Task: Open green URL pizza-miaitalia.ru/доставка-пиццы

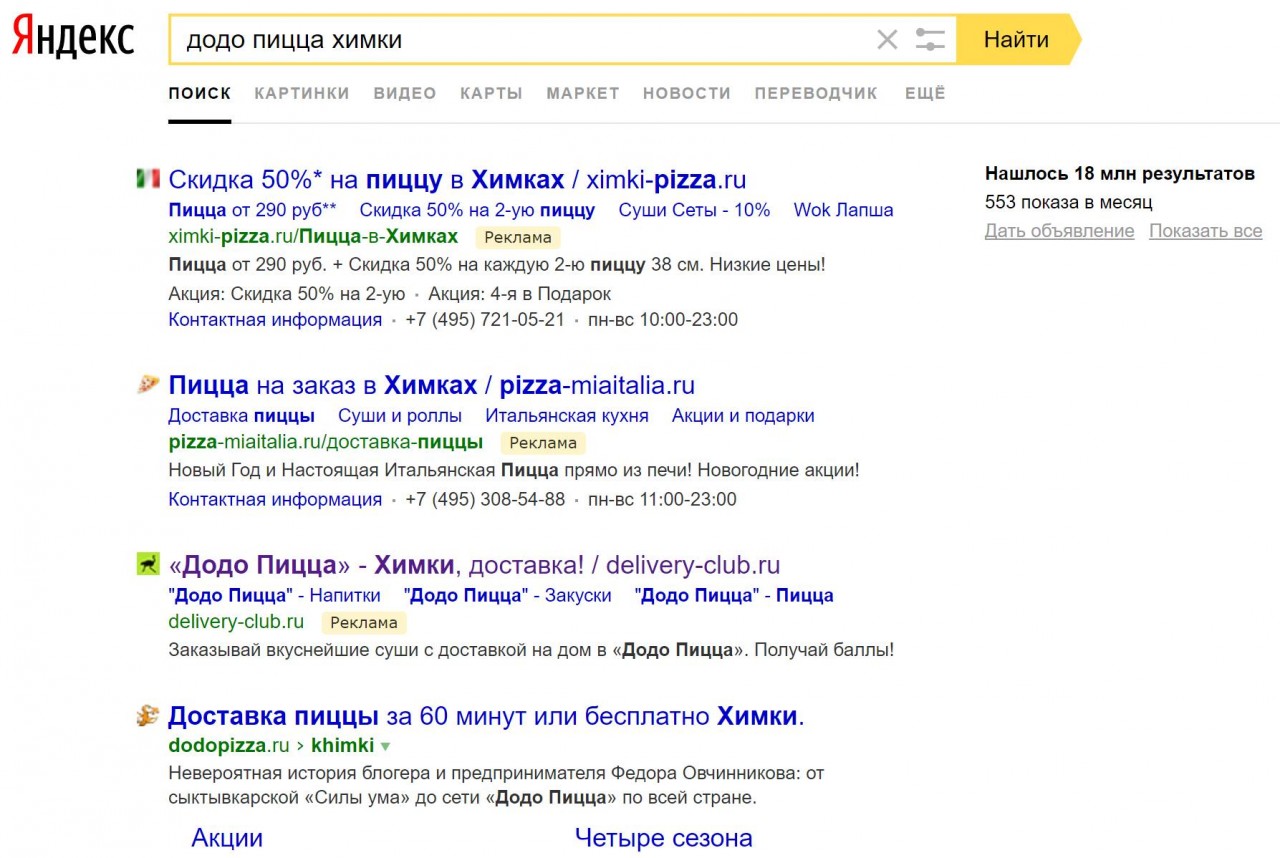Action: 326,442
